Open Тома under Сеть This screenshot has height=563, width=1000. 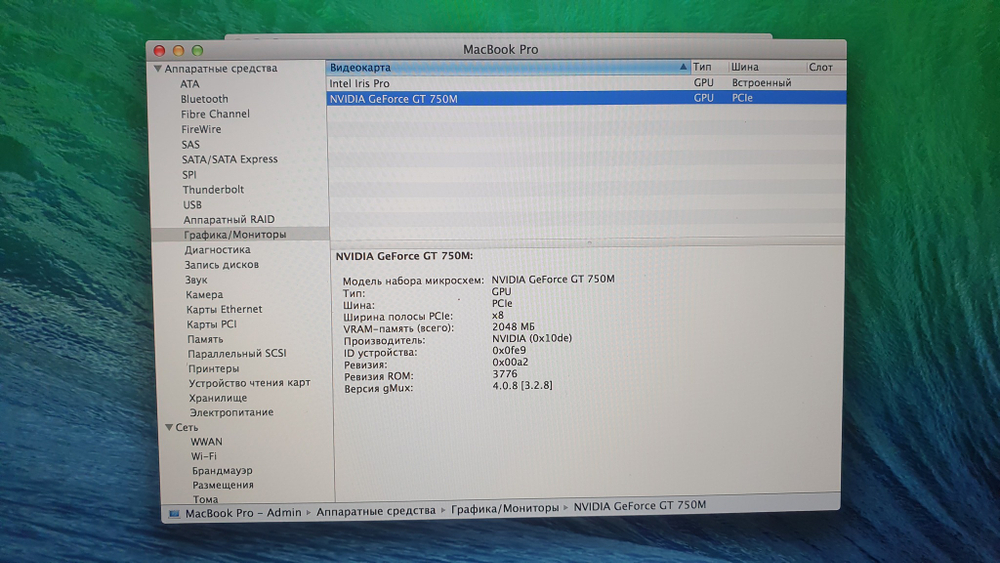[205, 499]
